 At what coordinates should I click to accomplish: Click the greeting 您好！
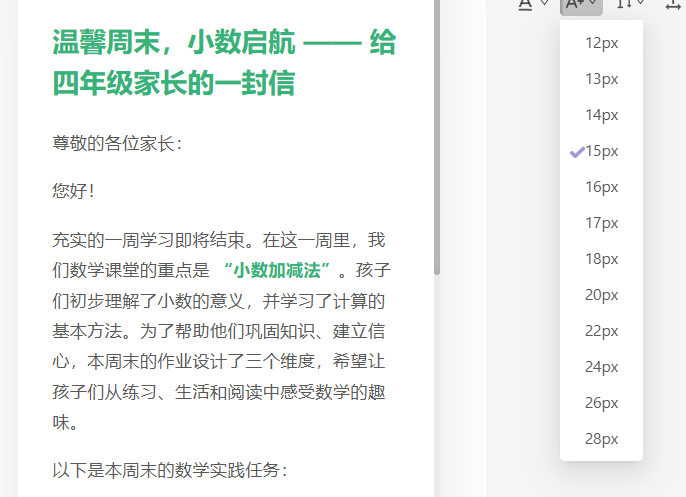pos(74,191)
